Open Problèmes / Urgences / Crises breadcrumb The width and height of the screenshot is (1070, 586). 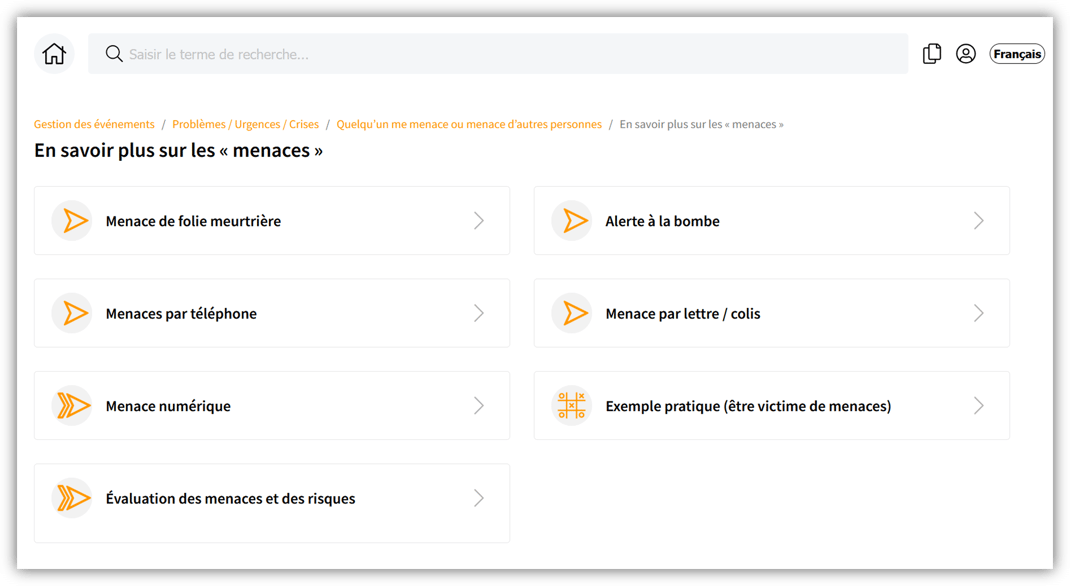click(245, 125)
